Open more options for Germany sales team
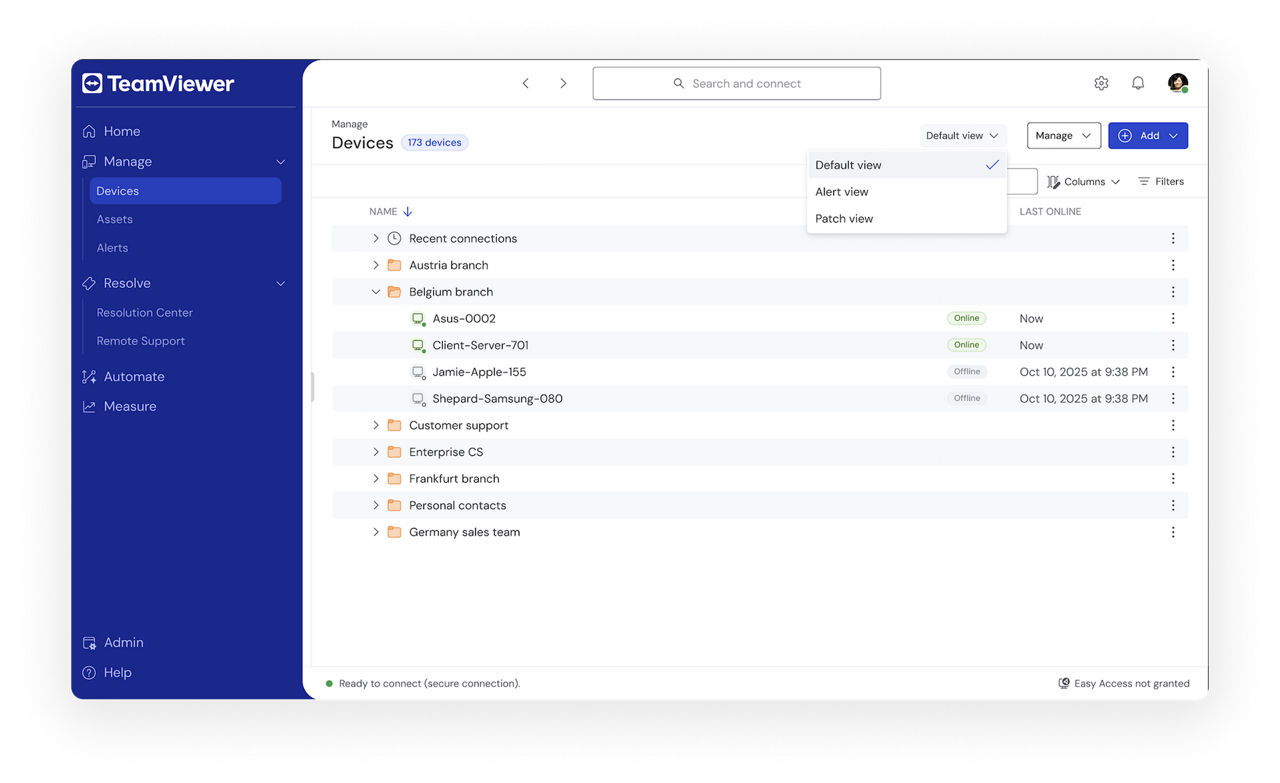This screenshot has width=1280, height=783. coord(1173,533)
